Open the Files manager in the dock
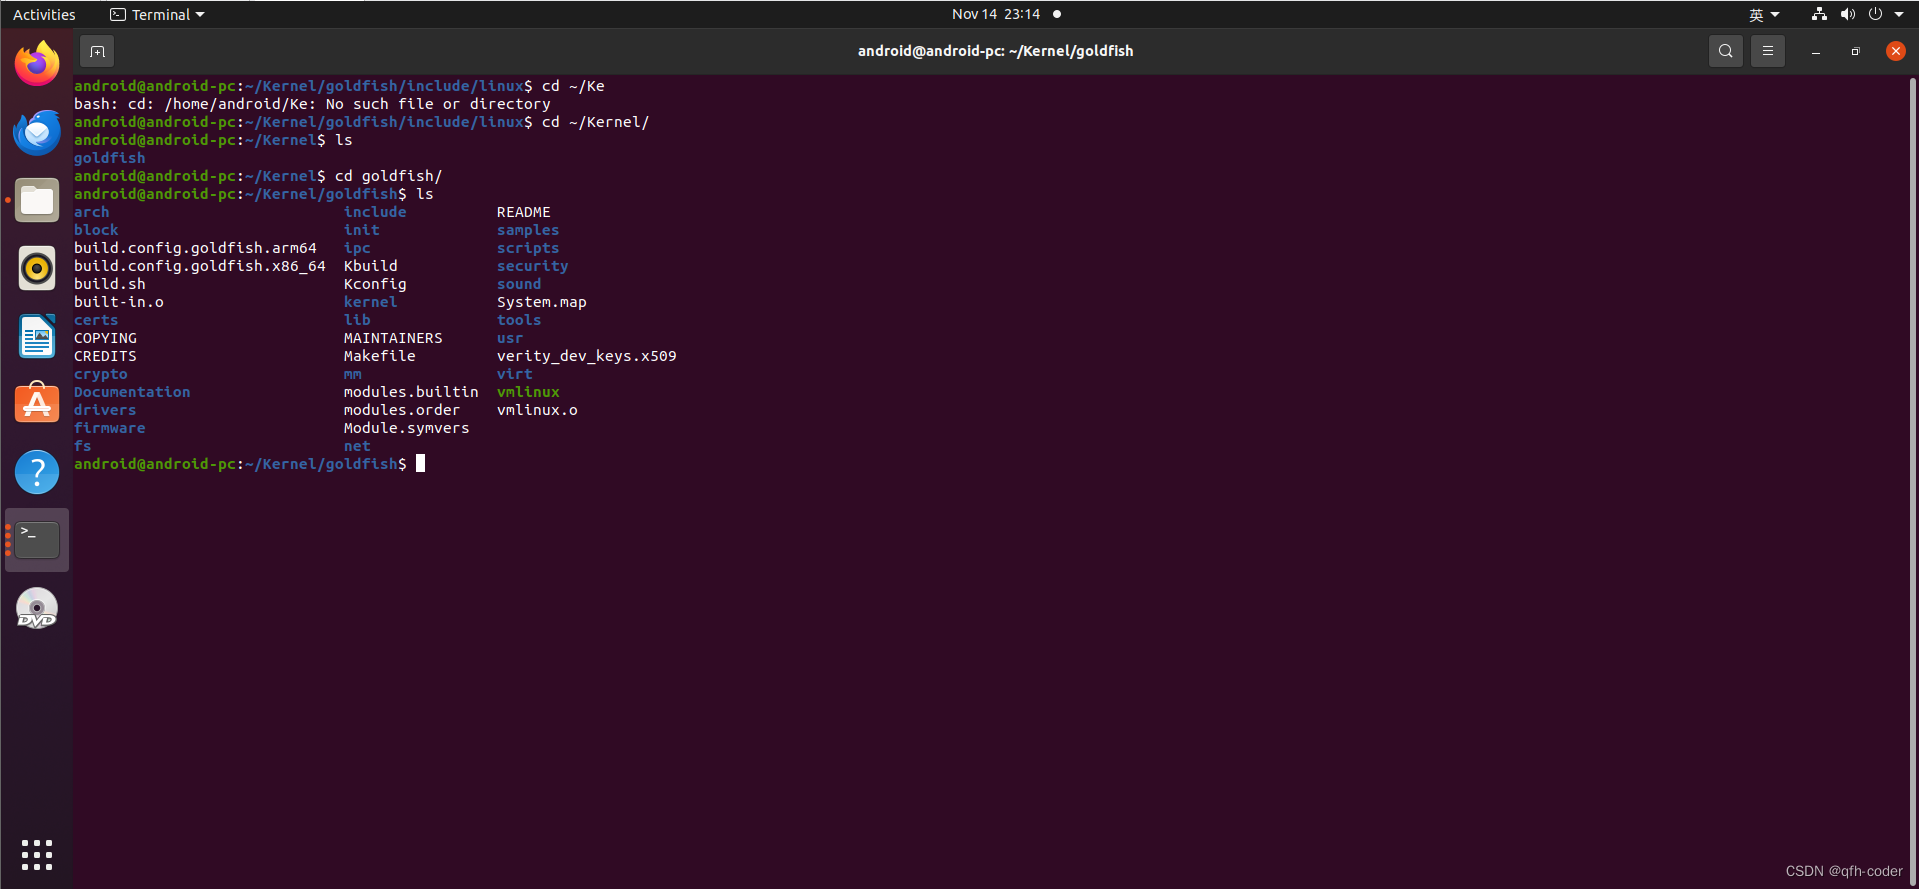 tap(37, 200)
